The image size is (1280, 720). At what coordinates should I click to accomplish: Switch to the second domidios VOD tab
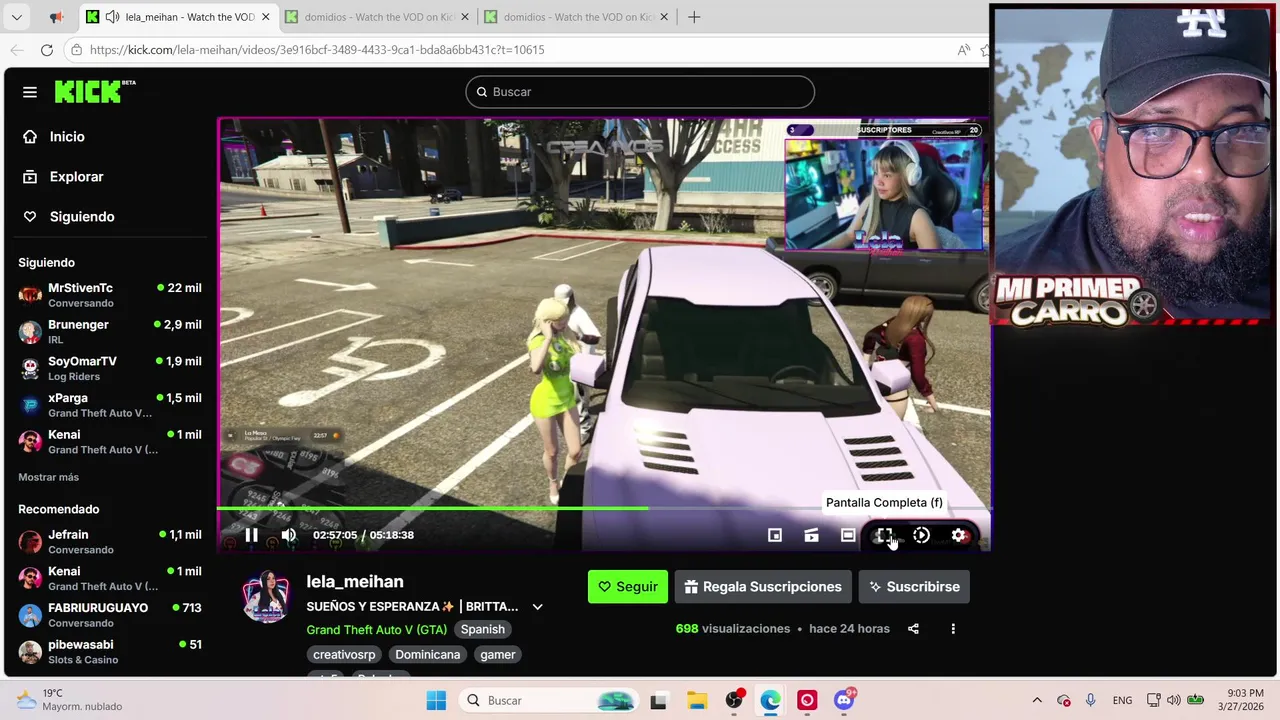click(x=377, y=17)
